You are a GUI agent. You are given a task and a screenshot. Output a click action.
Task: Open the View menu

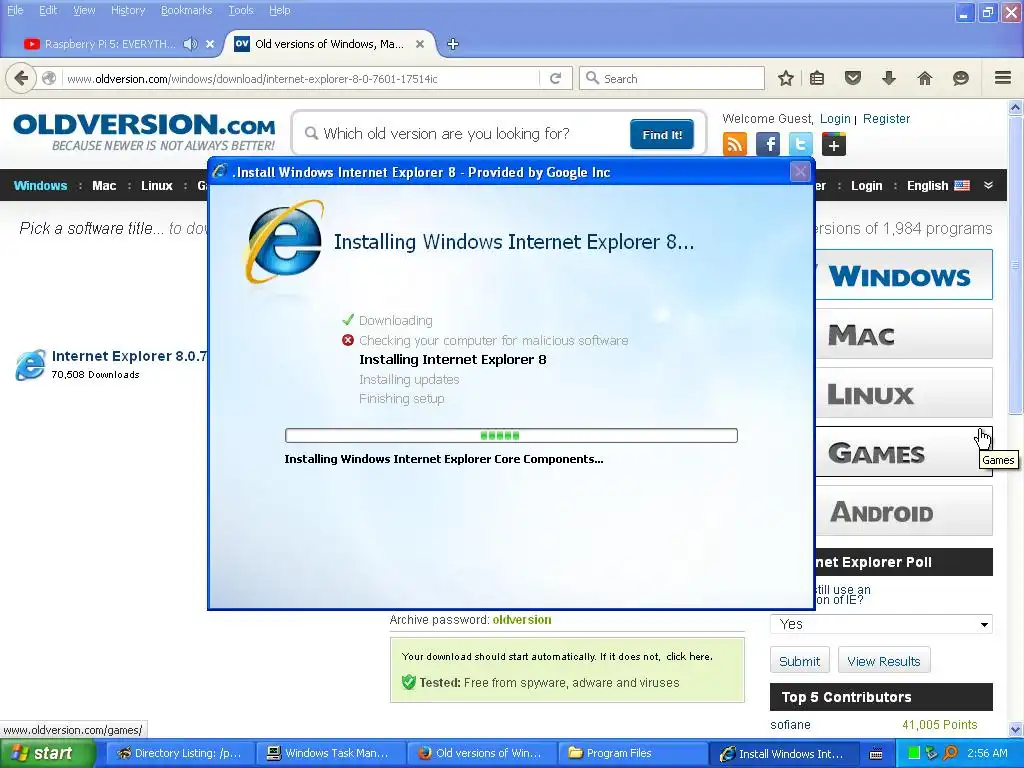click(84, 10)
